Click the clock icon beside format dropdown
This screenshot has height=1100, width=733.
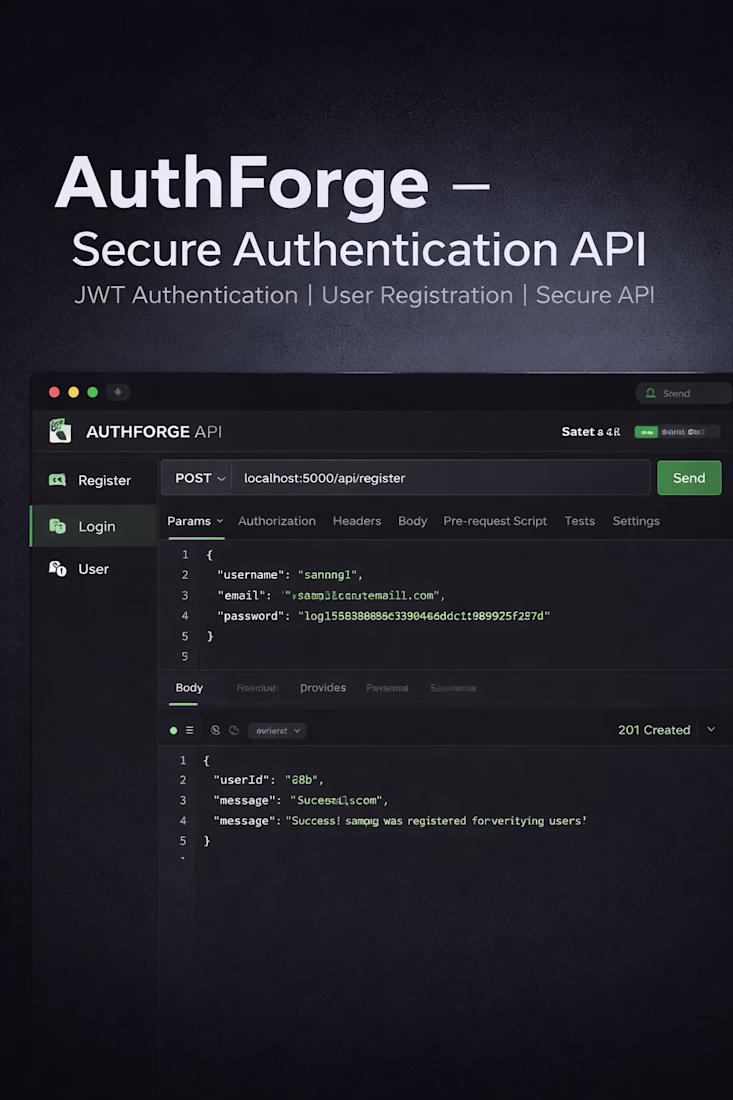[234, 730]
